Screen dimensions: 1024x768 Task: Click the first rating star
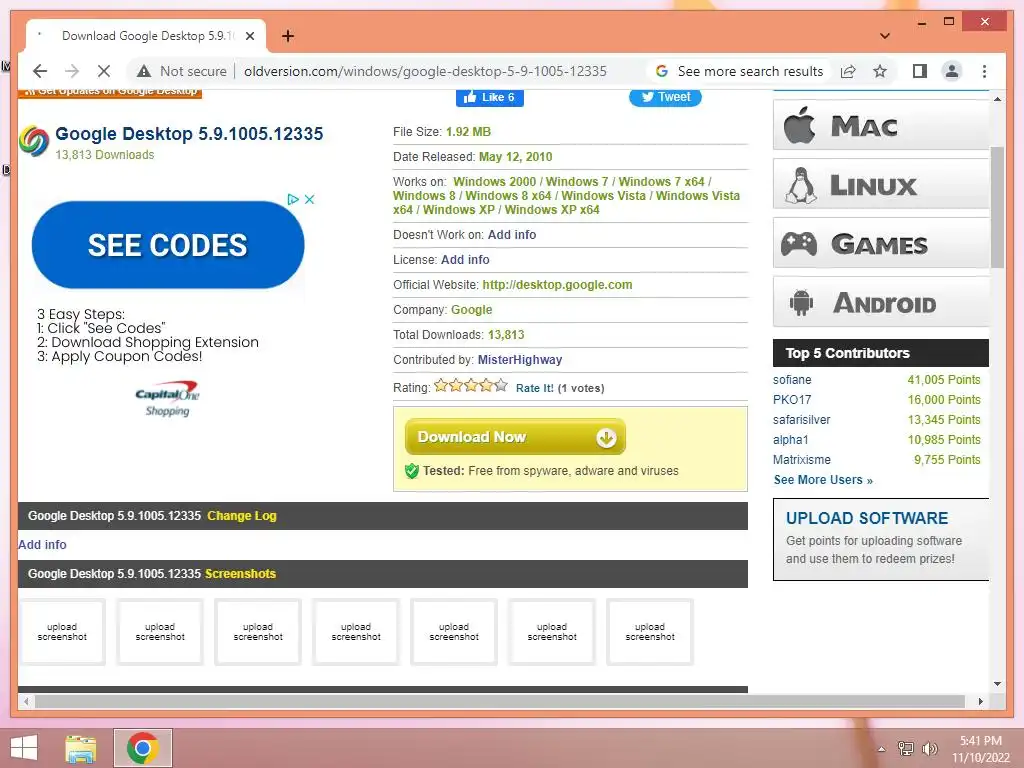point(441,385)
